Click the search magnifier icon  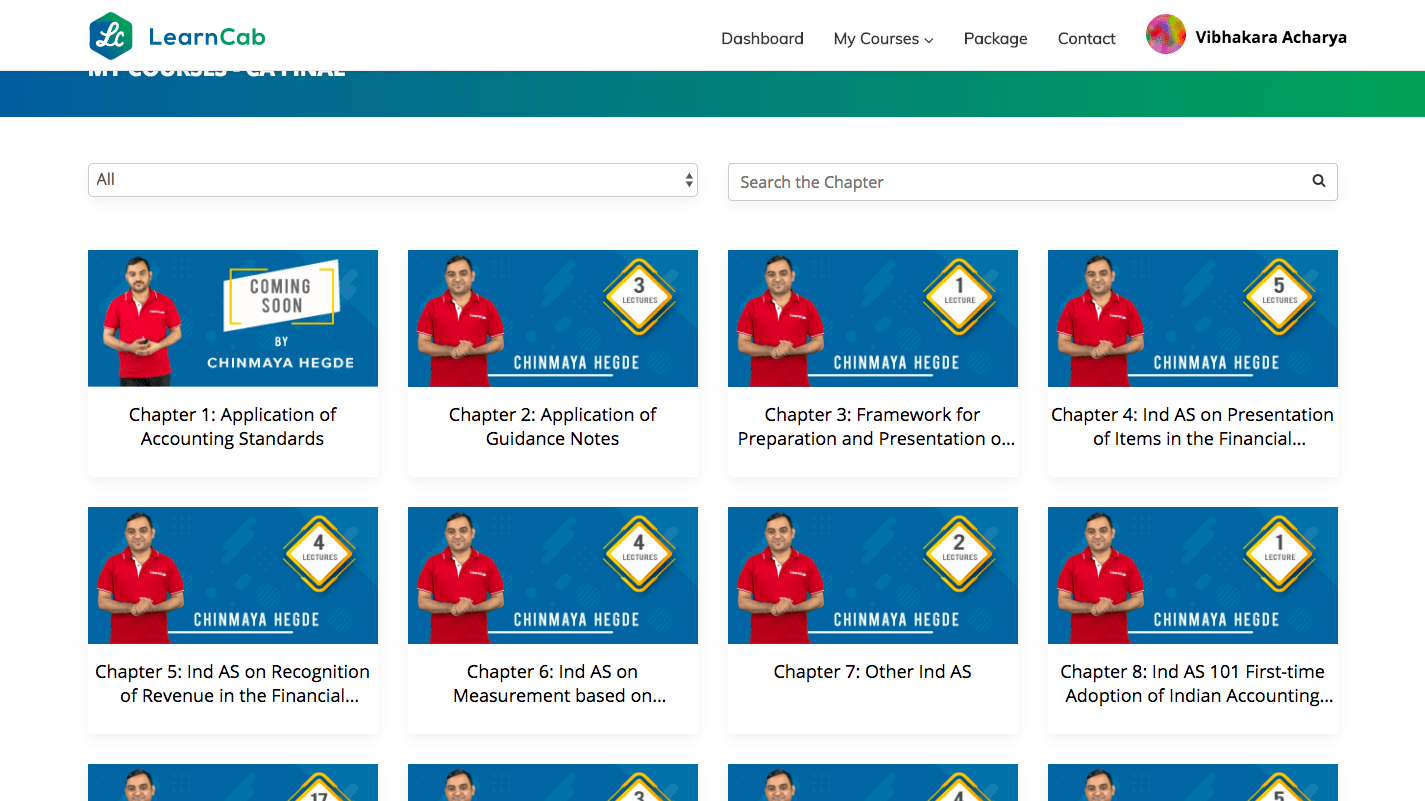click(1318, 181)
